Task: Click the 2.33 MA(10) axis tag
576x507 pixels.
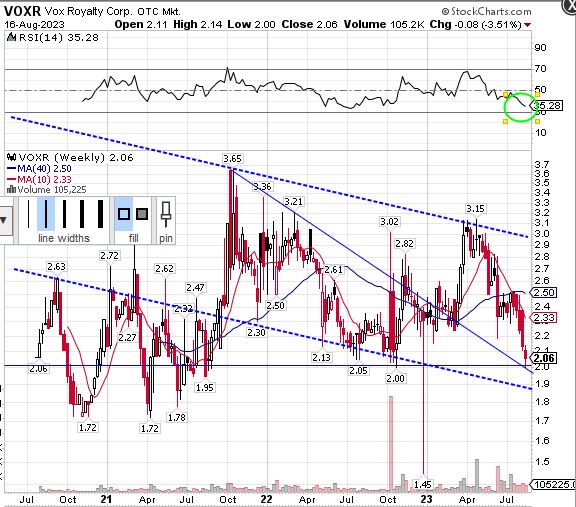Action: pos(544,317)
